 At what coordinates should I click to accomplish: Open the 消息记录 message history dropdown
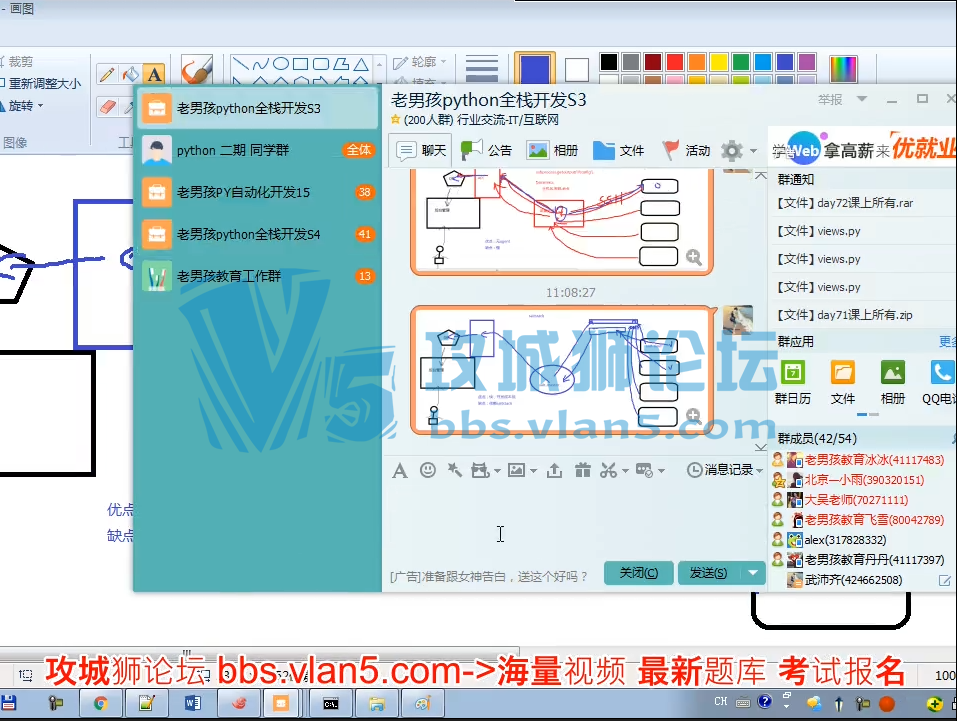click(x=725, y=469)
